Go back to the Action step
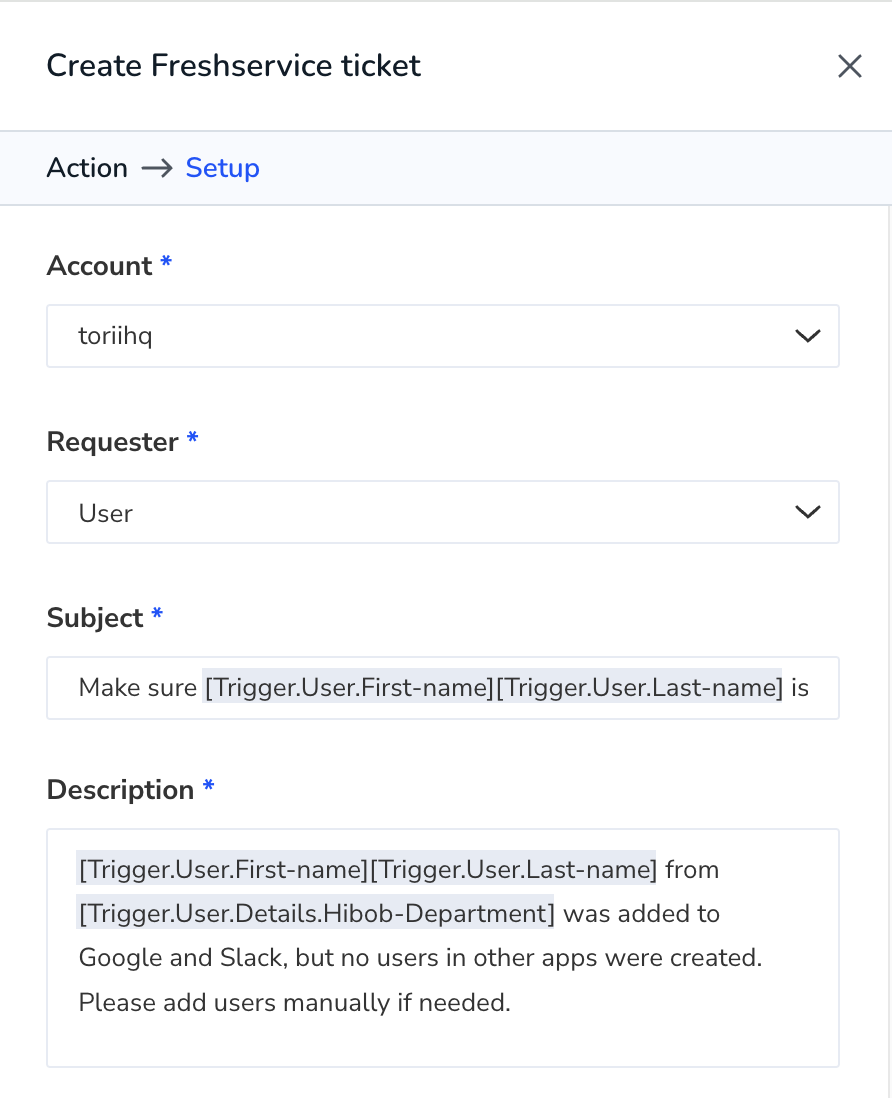The image size is (892, 1098). [x=87, y=168]
